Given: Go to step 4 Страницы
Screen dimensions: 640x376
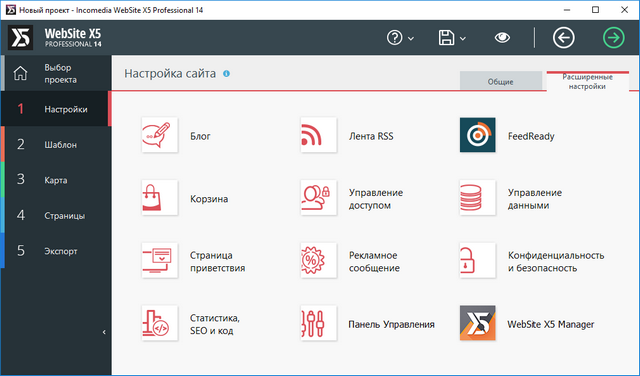Looking at the screenshot, I should pyautogui.click(x=56, y=215).
